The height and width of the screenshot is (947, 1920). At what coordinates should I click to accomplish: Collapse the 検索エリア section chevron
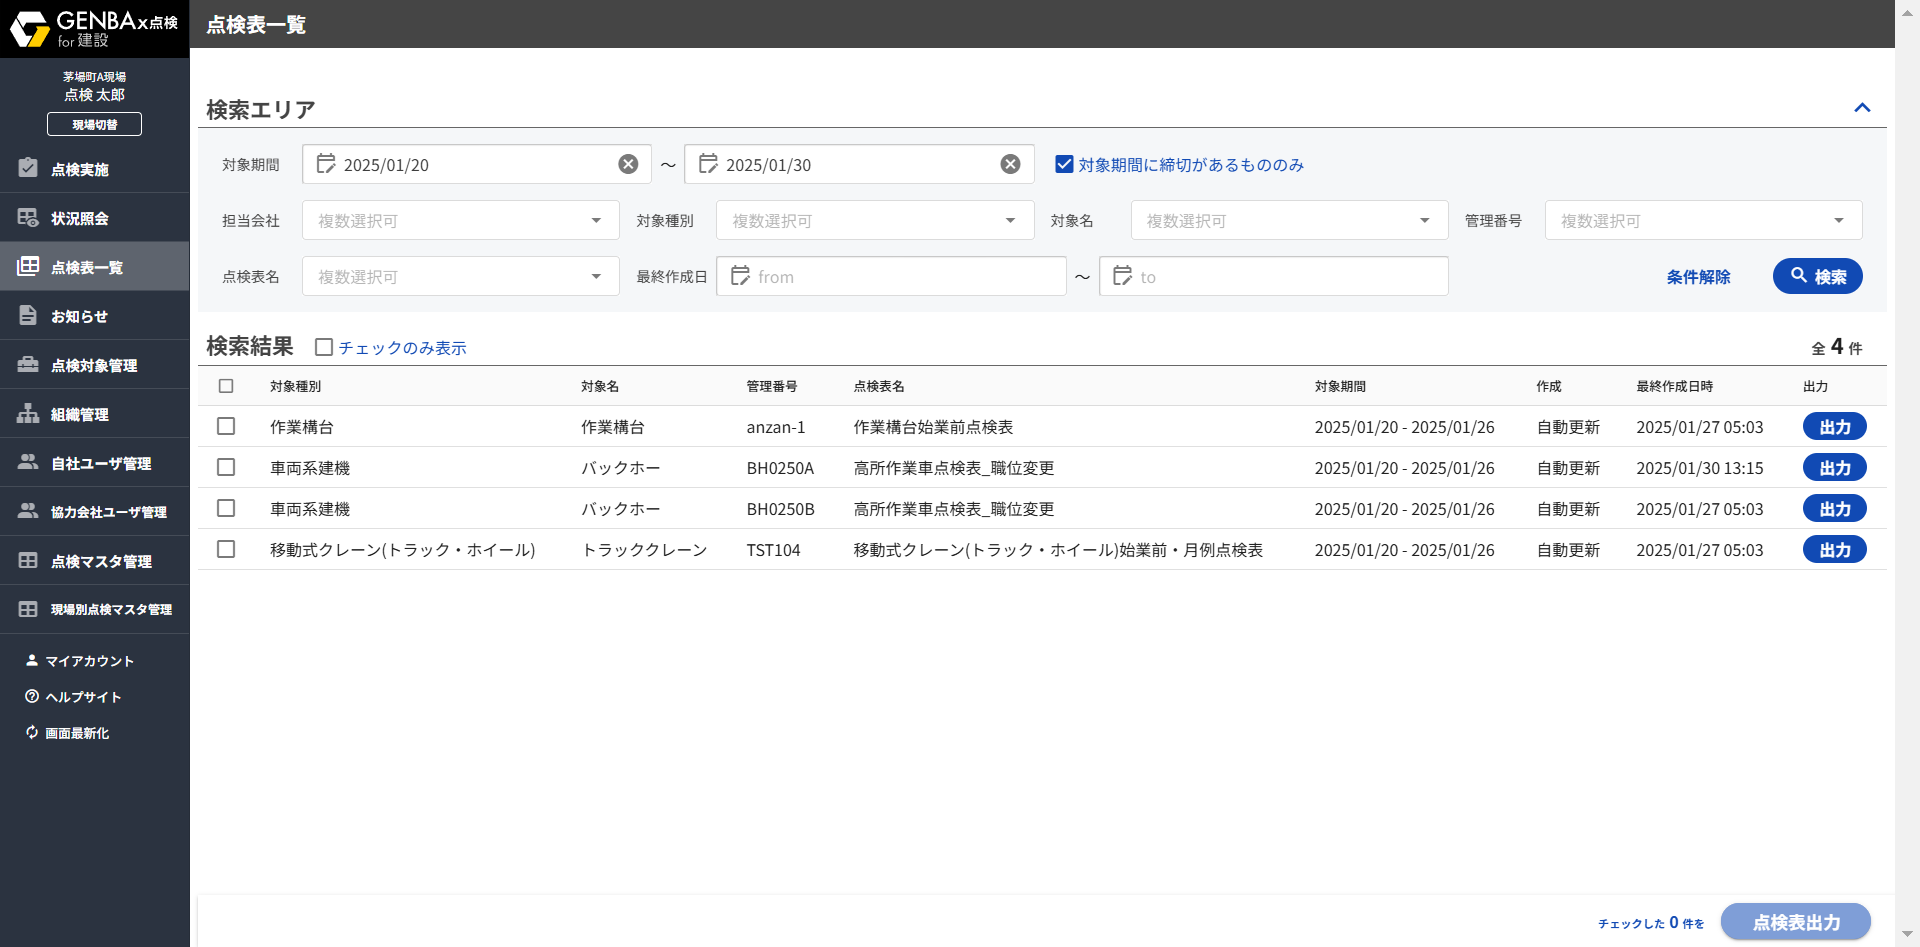pyautogui.click(x=1862, y=108)
